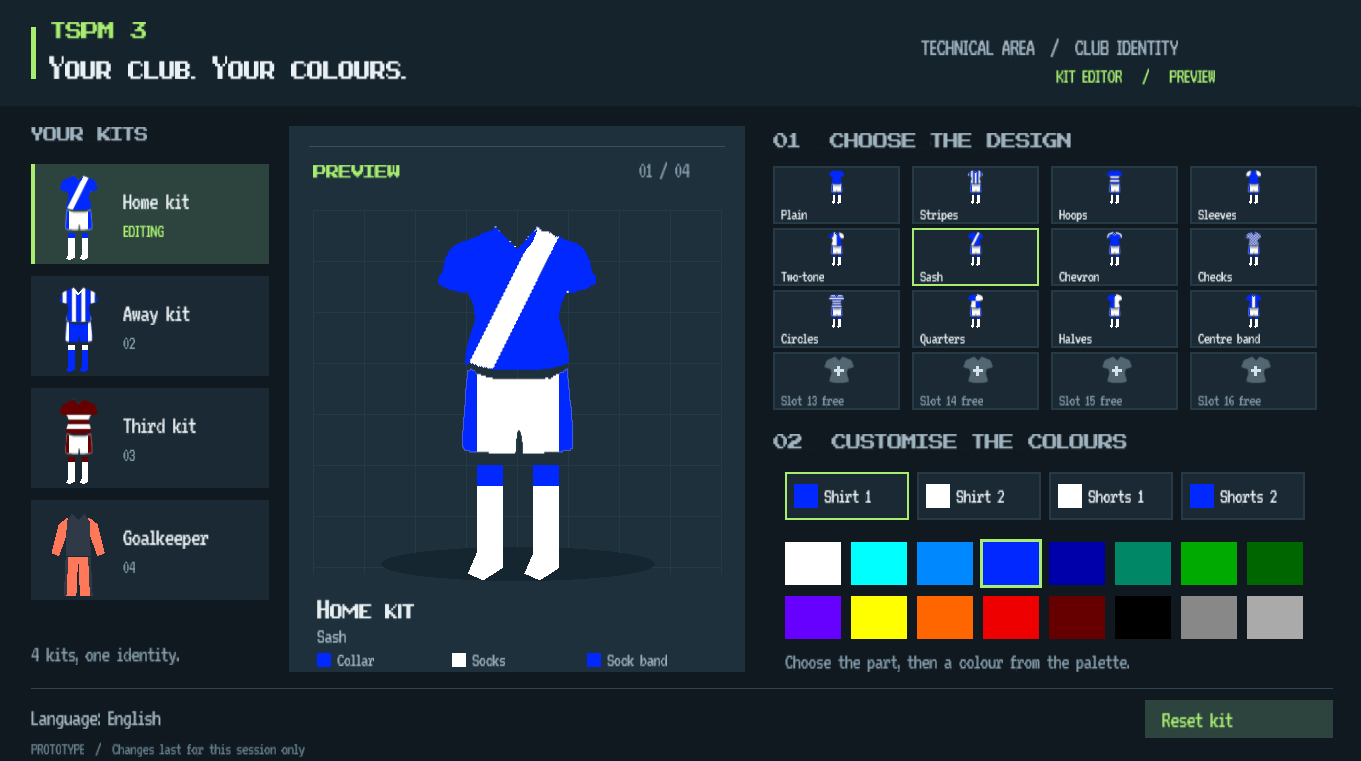Pick the Hoops kit design
The width and height of the screenshot is (1361, 761).
coord(1114,195)
